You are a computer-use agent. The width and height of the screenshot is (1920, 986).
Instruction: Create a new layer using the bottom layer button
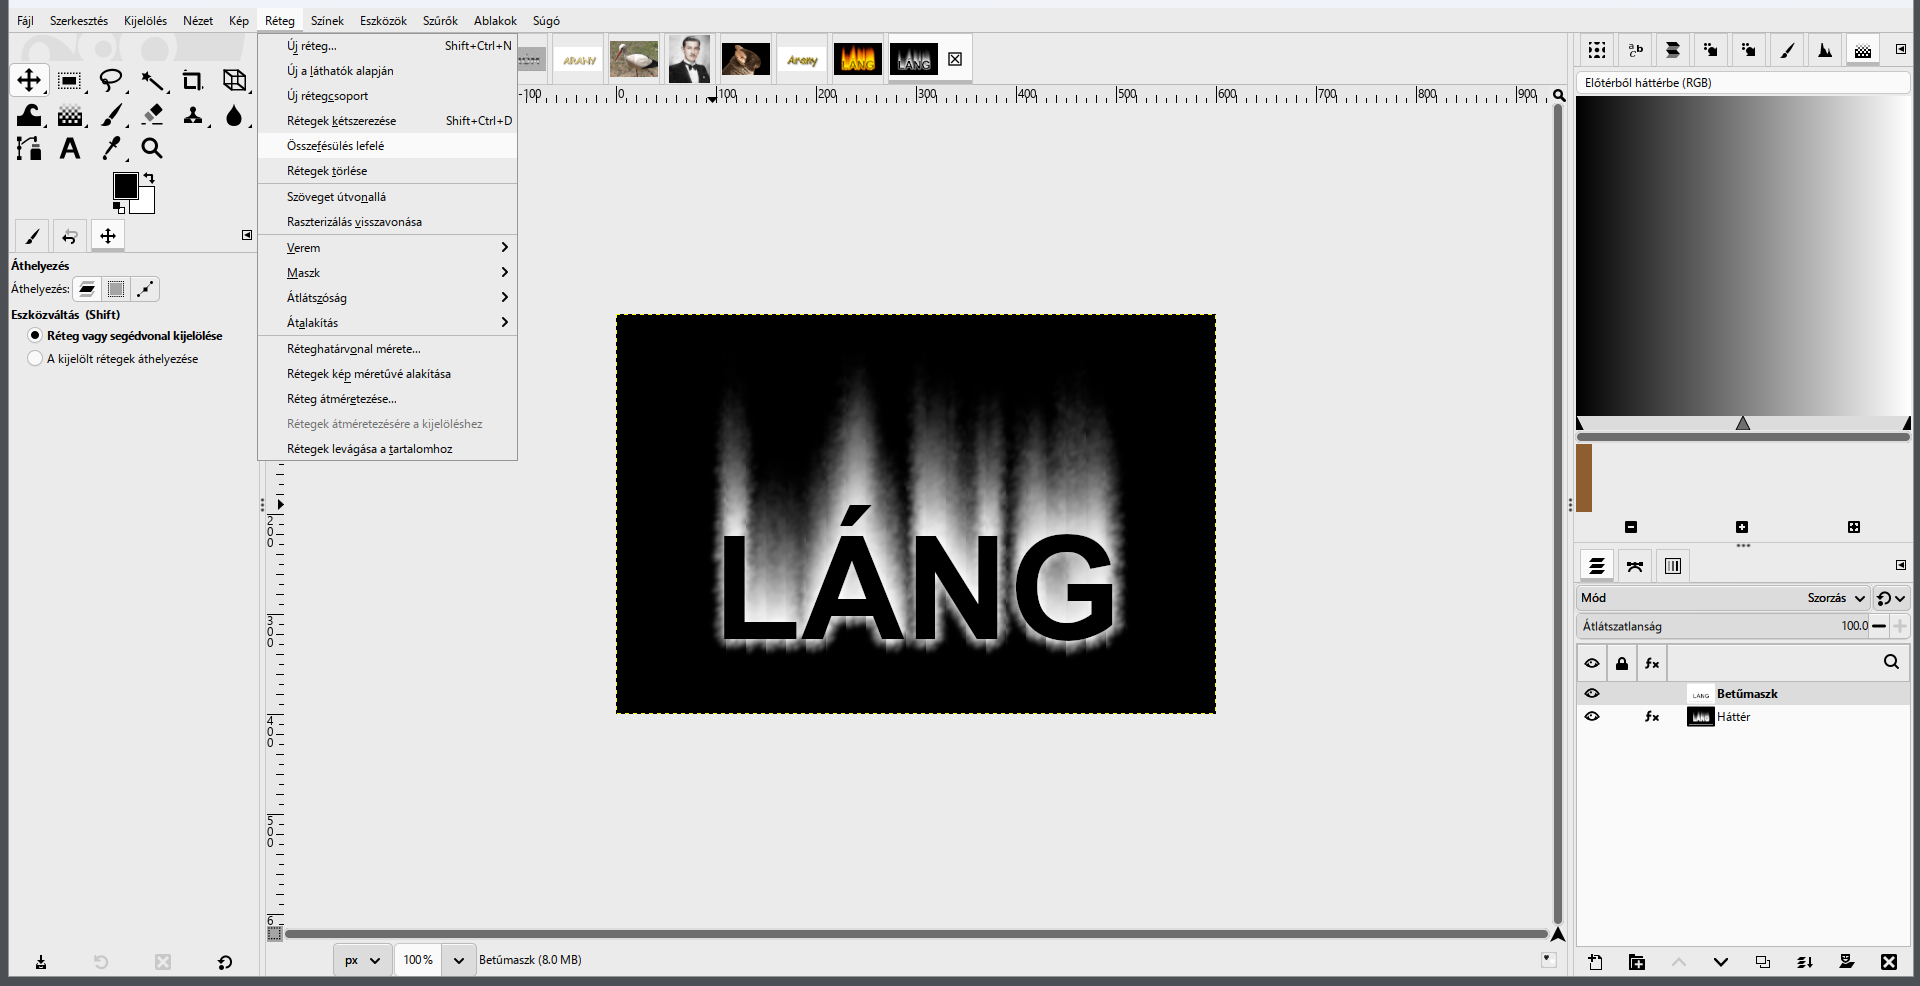[1595, 962]
